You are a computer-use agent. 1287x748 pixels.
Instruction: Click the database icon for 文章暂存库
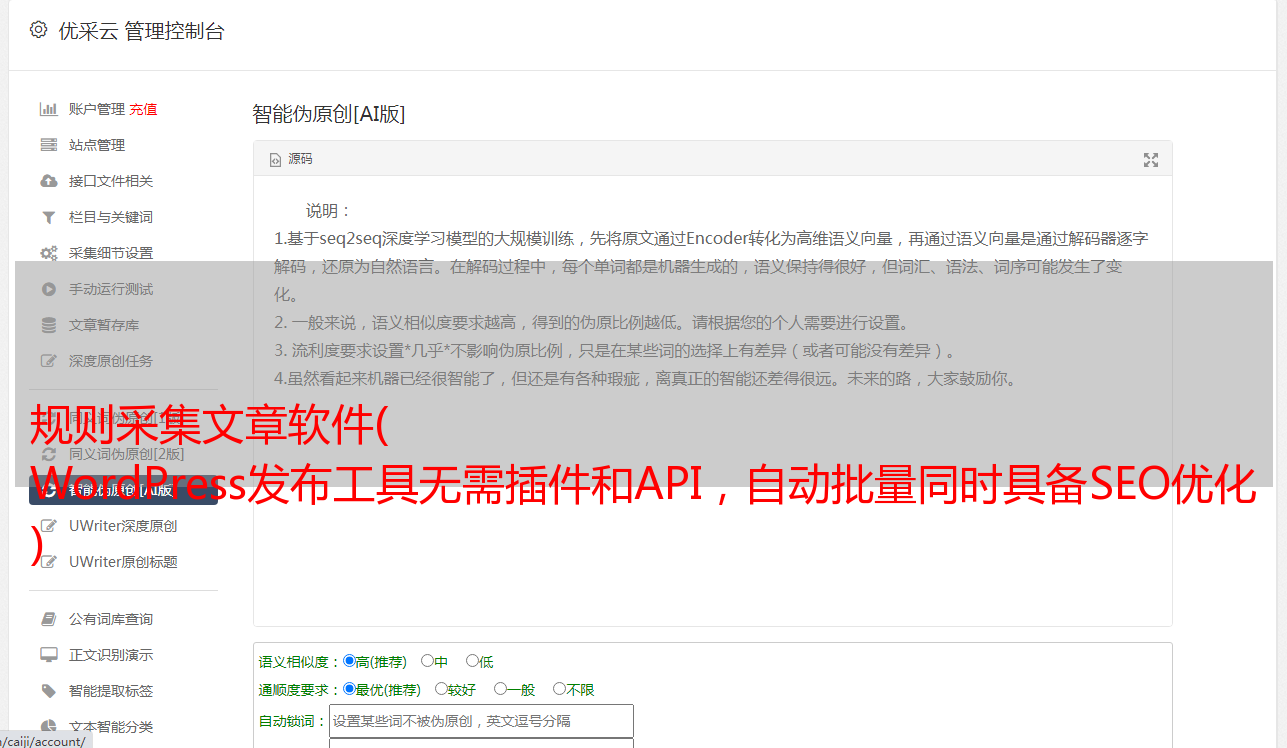coord(48,325)
